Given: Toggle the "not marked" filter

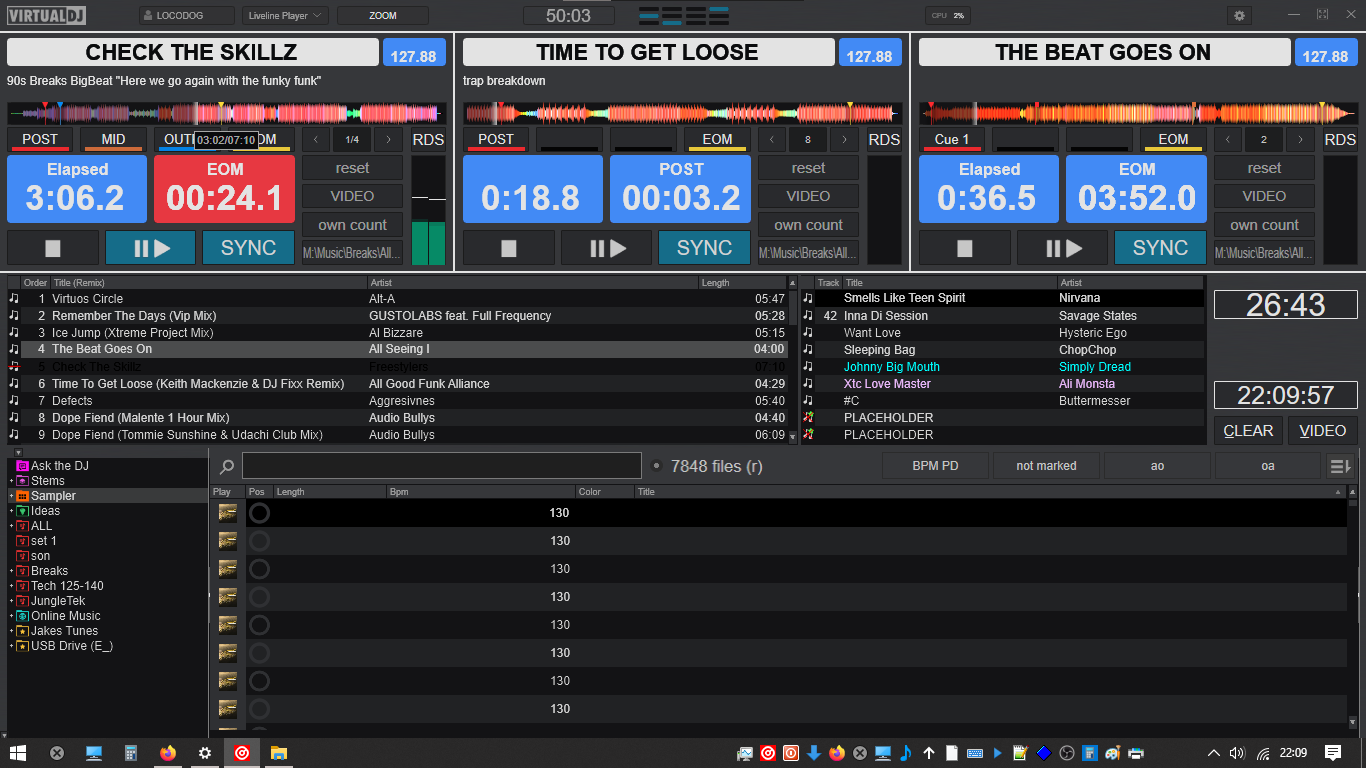Looking at the screenshot, I should [1046, 466].
